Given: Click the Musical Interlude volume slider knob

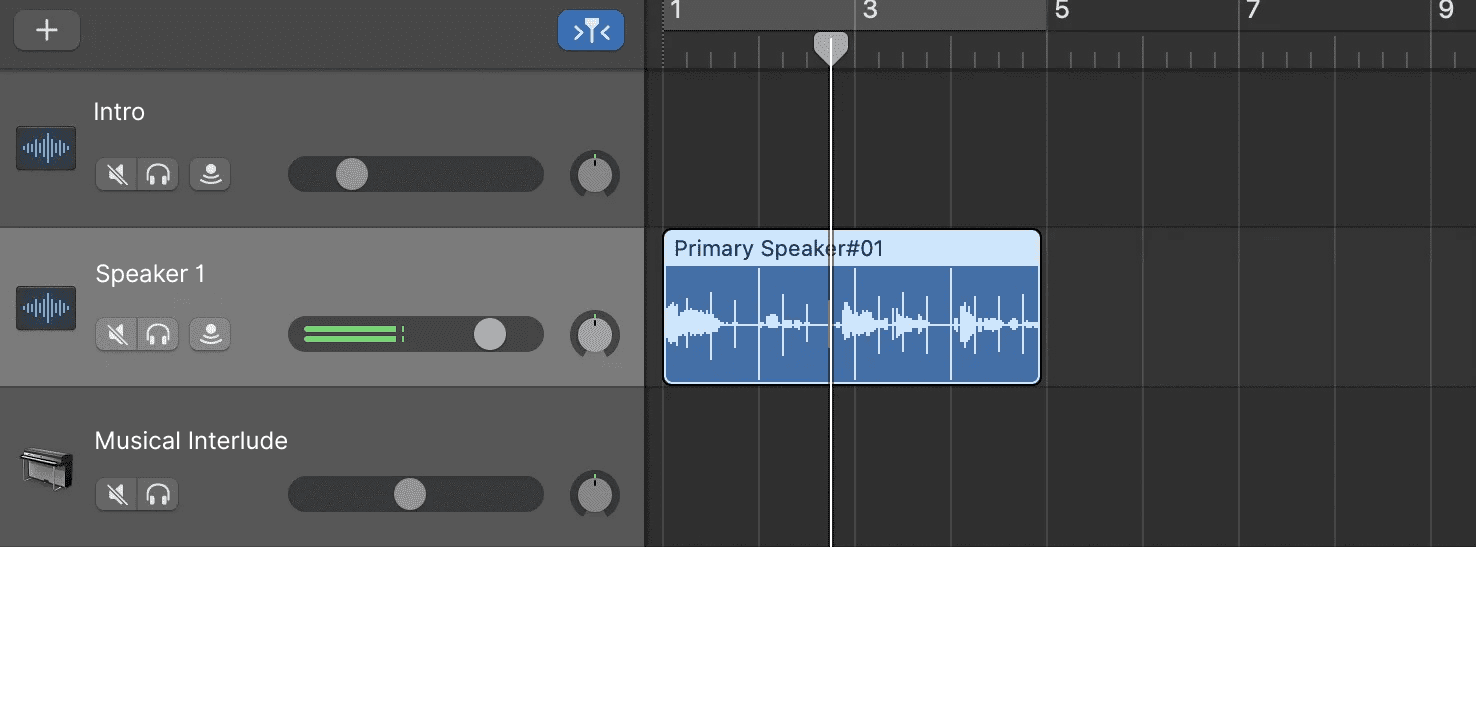Looking at the screenshot, I should [x=410, y=494].
